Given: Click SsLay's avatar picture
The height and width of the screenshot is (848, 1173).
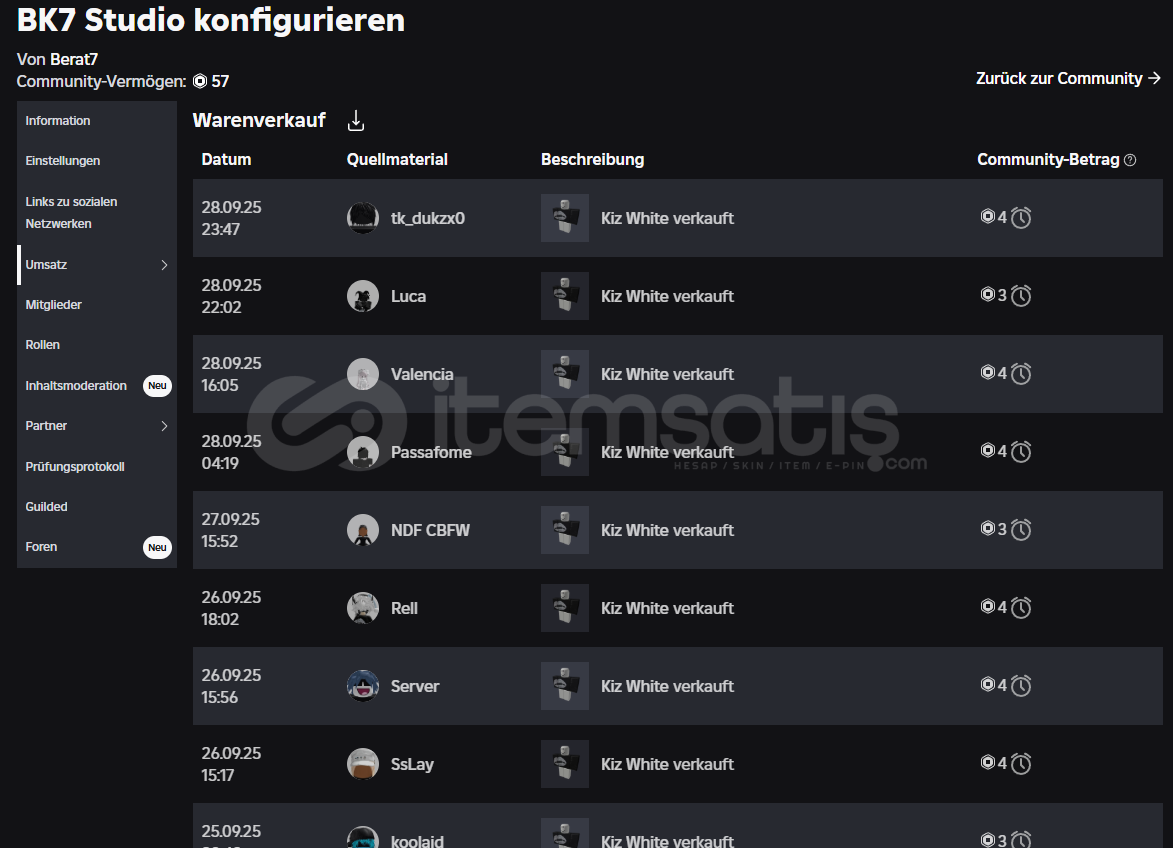Looking at the screenshot, I should [x=363, y=763].
